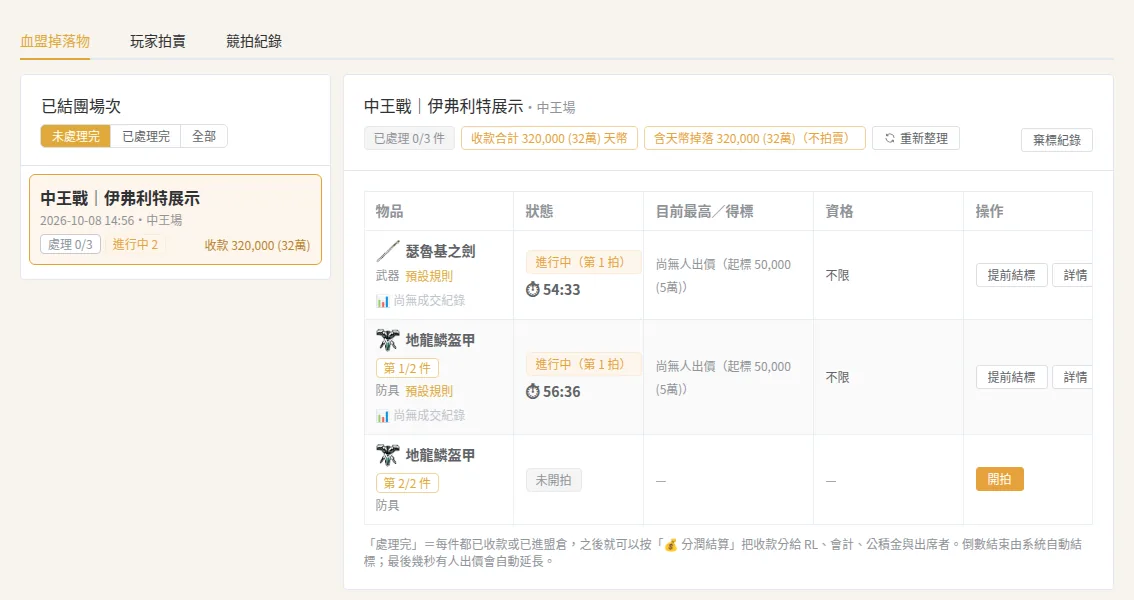Click the 收款合計 320,000 (32萬) 天幣 badge
Viewport: 1134px width, 600px height.
[549, 138]
